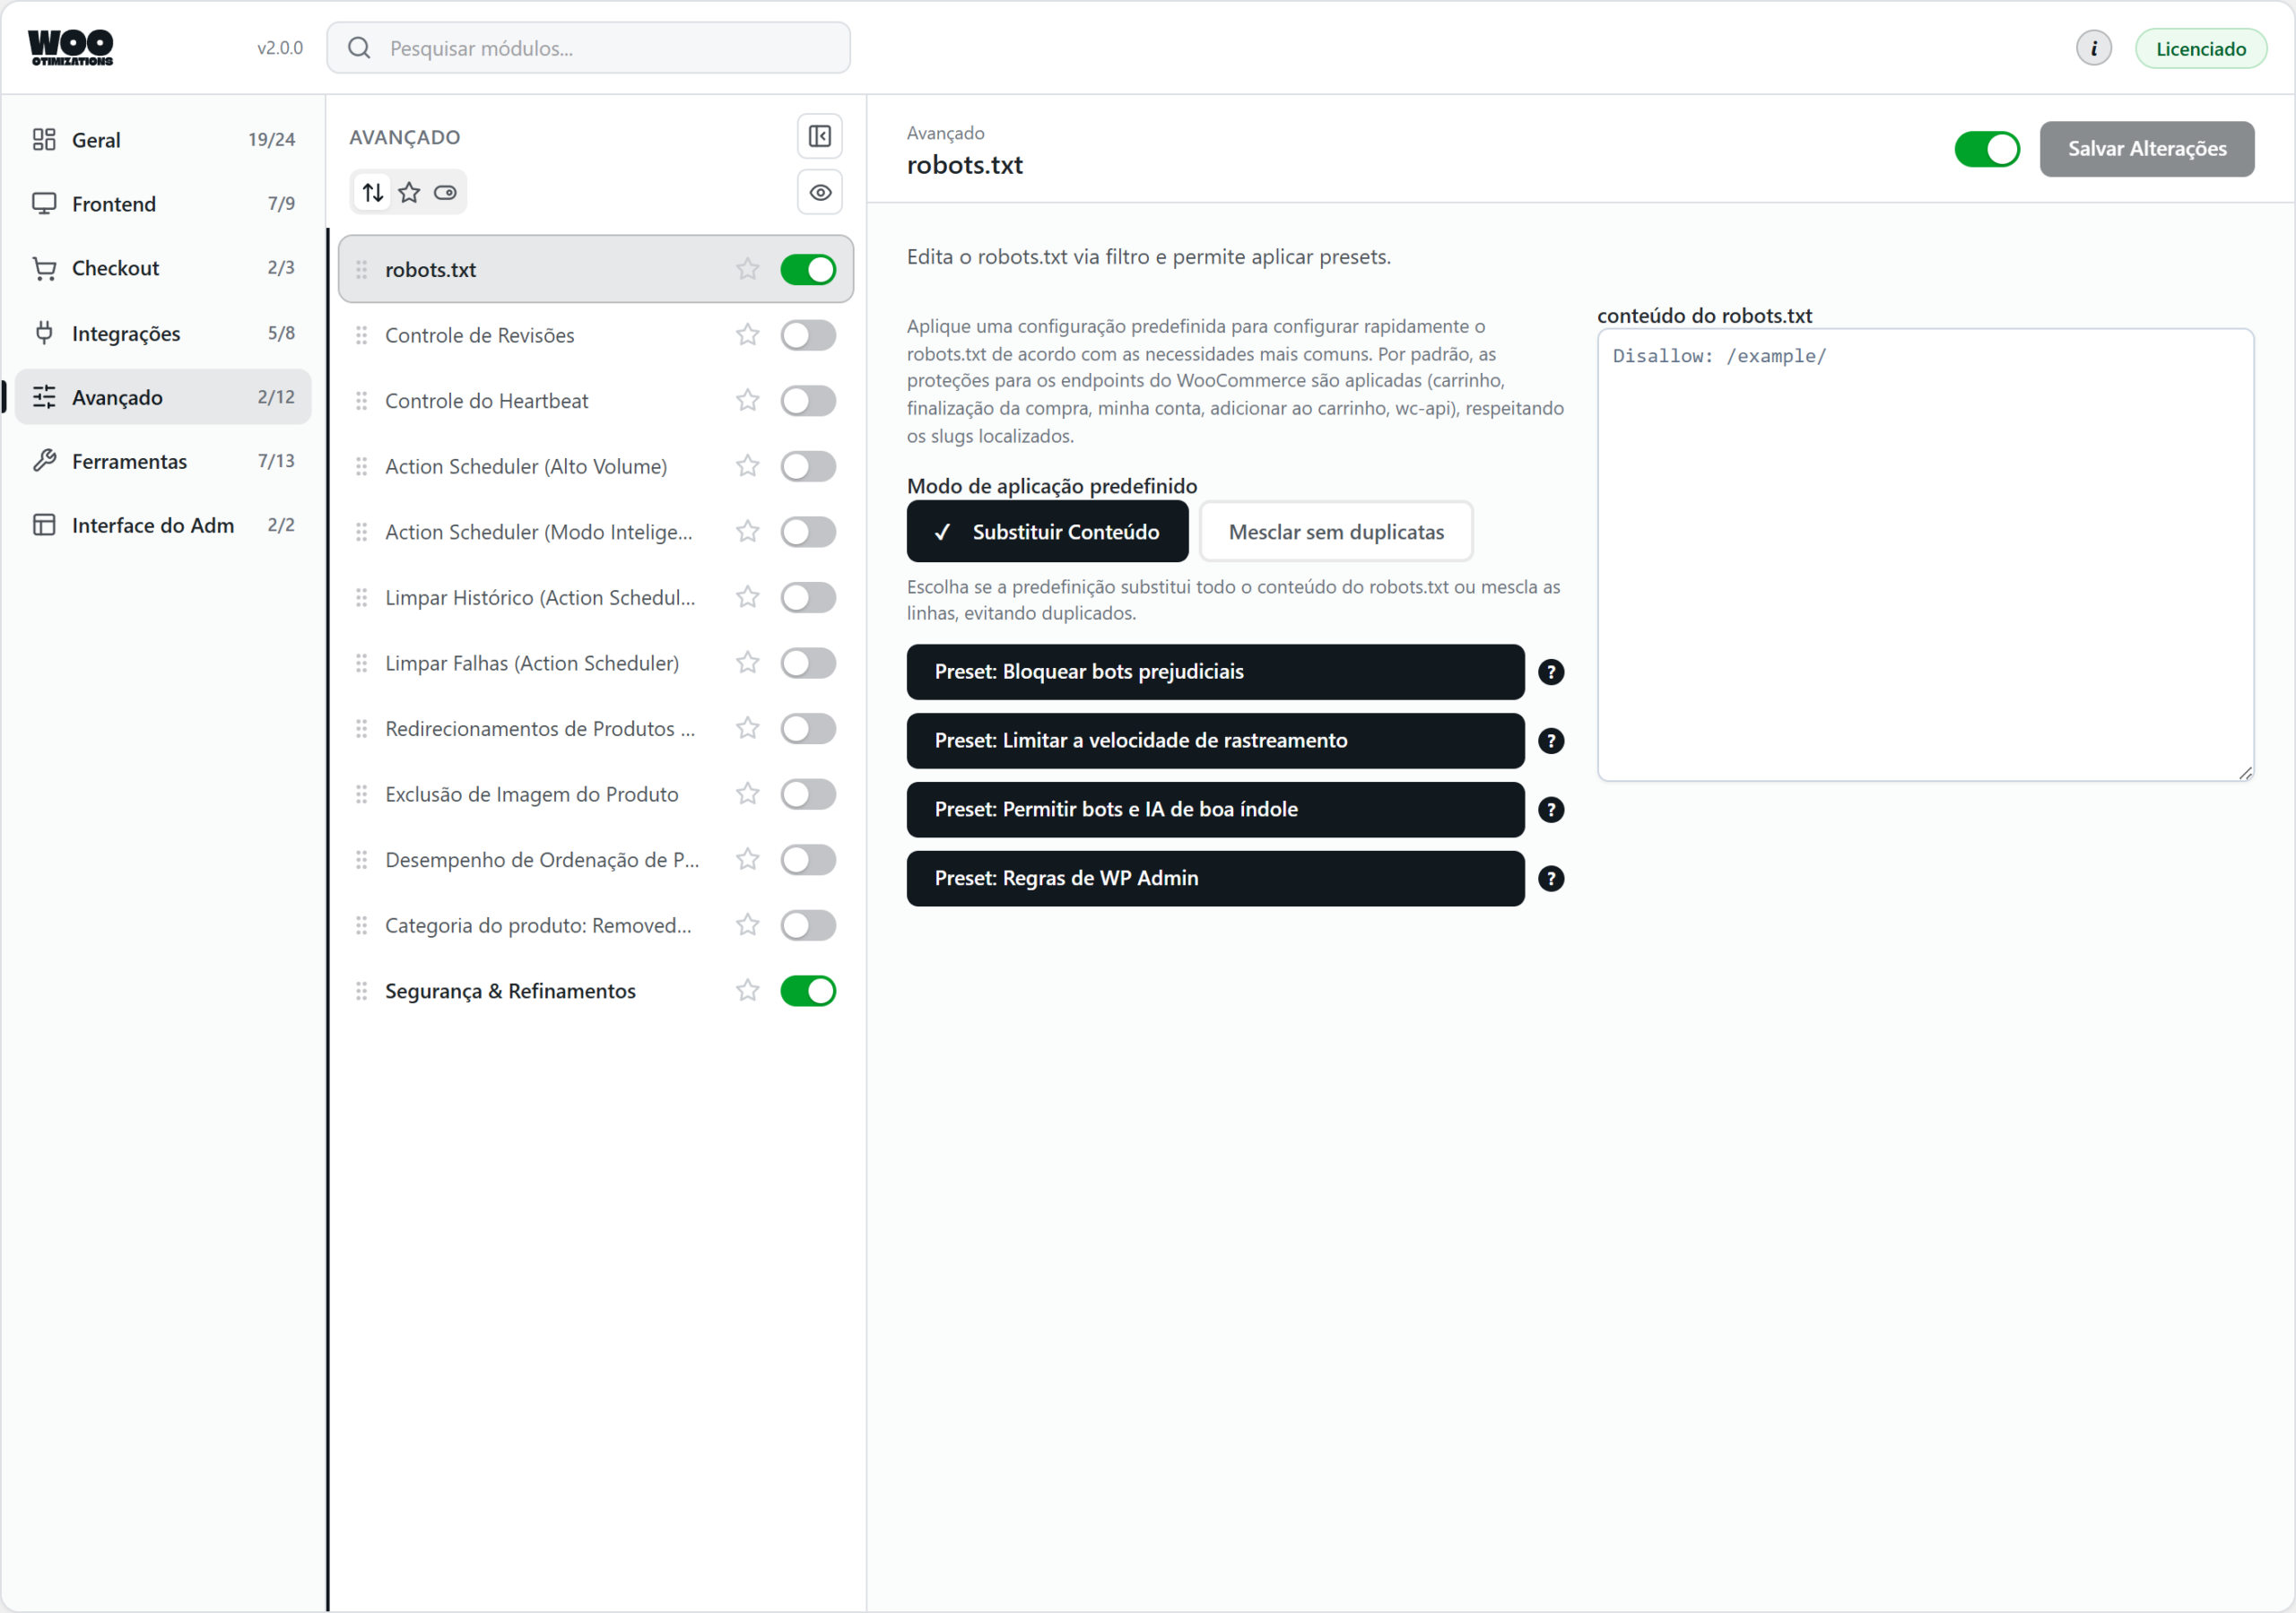Enable Action Scheduler (Alto Volume) toggle
Screen dimensions: 2296x1613
click(808, 466)
